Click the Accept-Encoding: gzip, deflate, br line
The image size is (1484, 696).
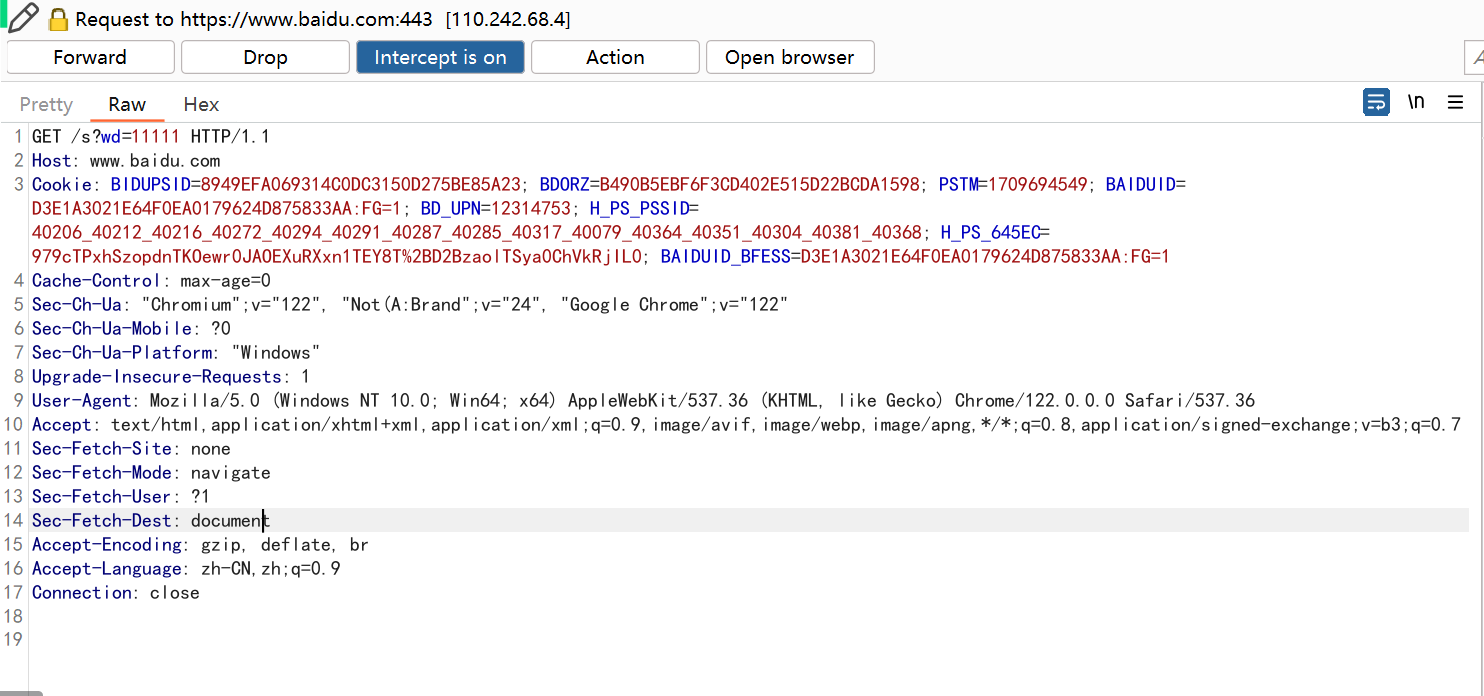(200, 545)
